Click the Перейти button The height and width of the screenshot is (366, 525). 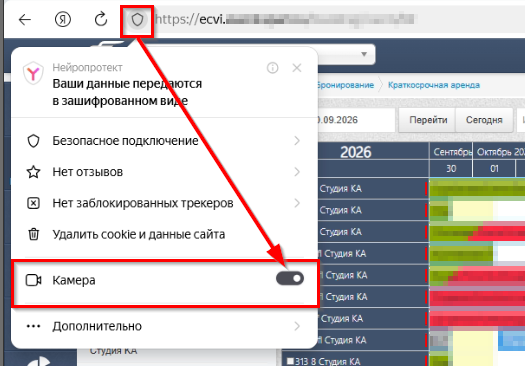tap(428, 120)
